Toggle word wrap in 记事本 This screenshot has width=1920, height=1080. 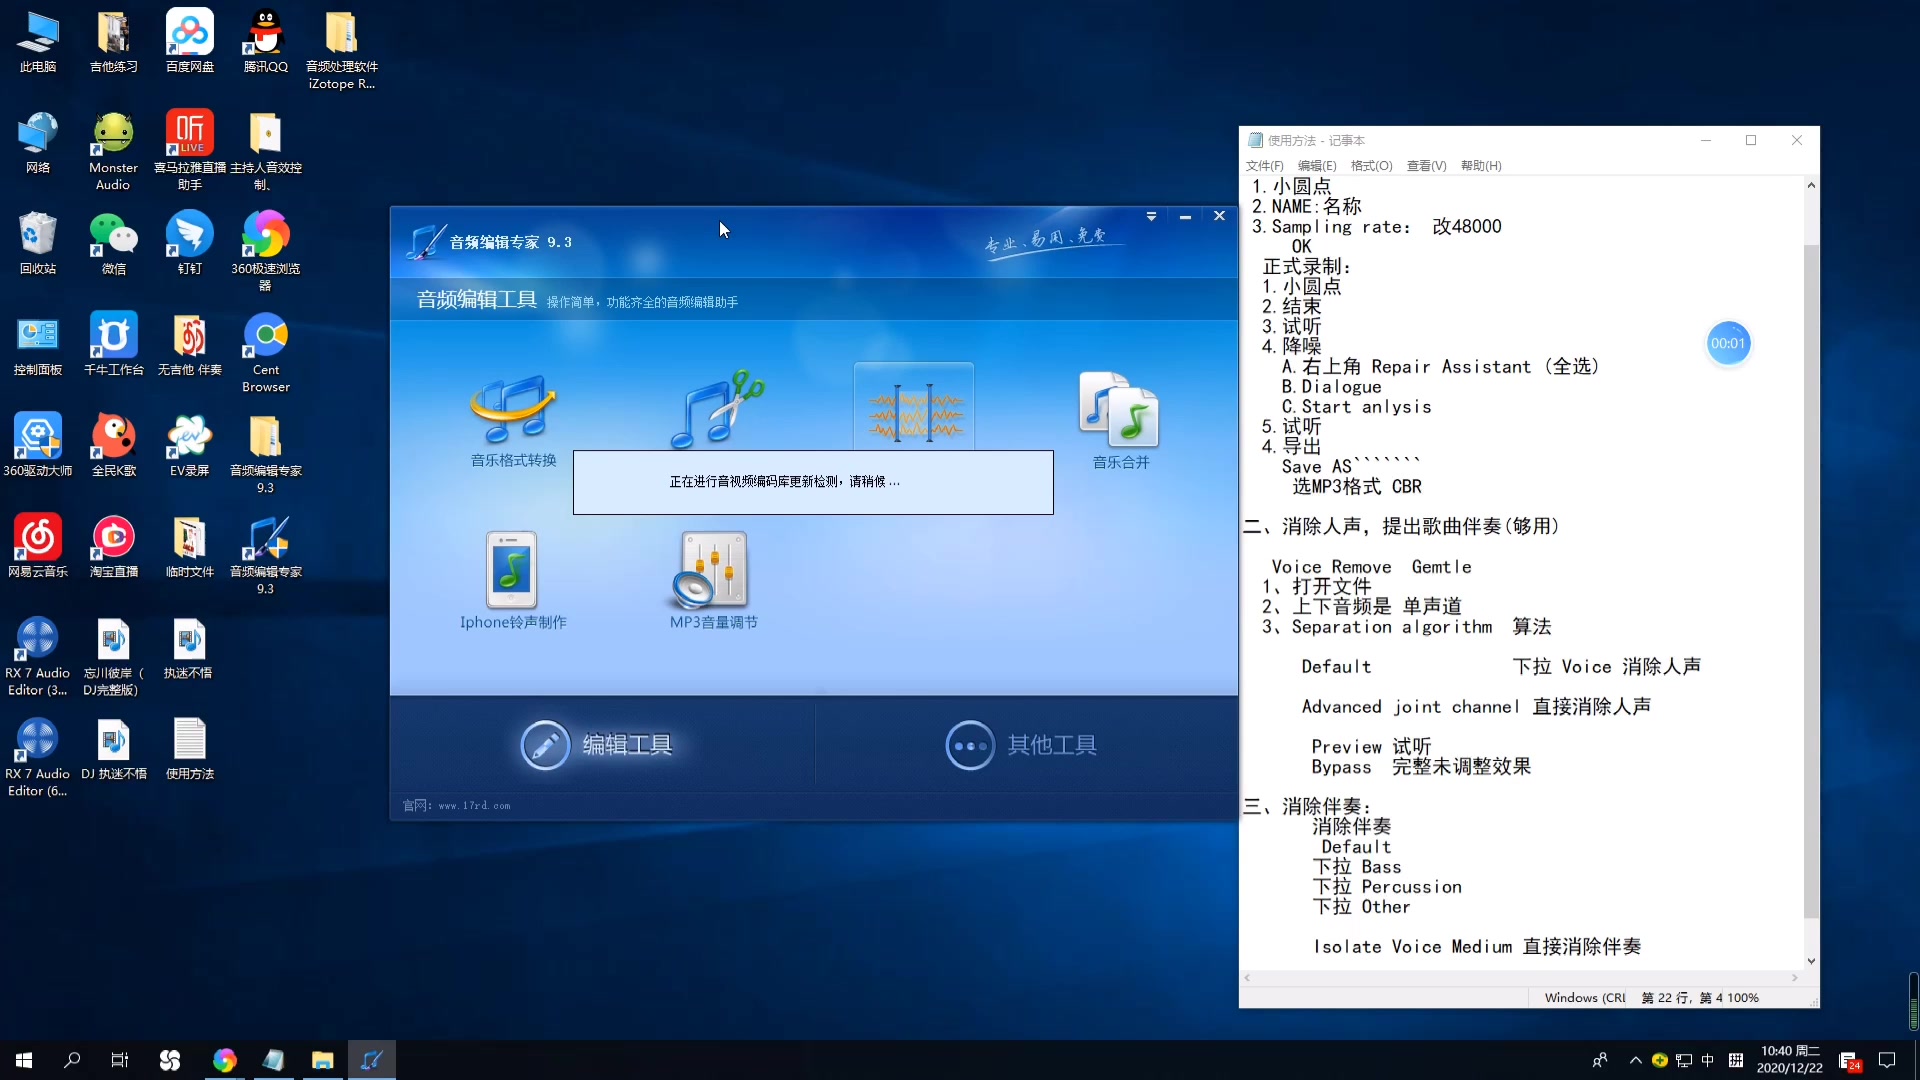1371,165
